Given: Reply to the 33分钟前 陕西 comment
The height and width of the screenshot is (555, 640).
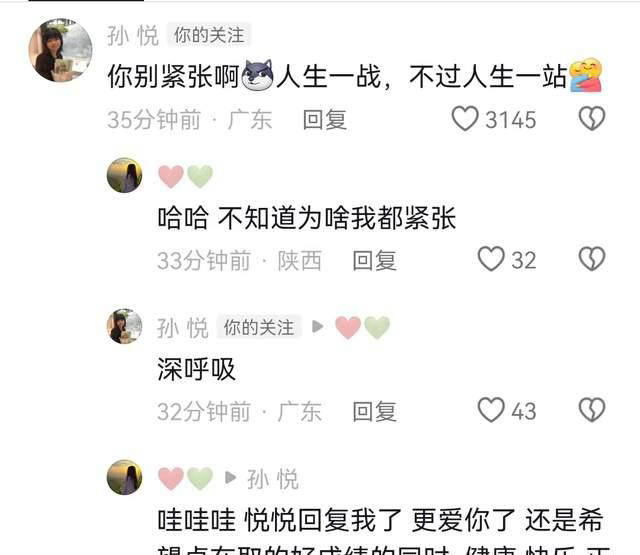Looking at the screenshot, I should pyautogui.click(x=375, y=260).
